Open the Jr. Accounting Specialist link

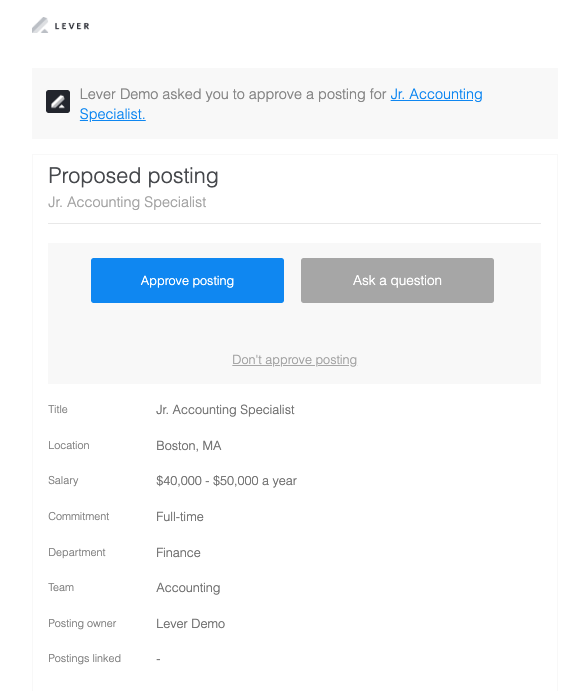[281, 104]
